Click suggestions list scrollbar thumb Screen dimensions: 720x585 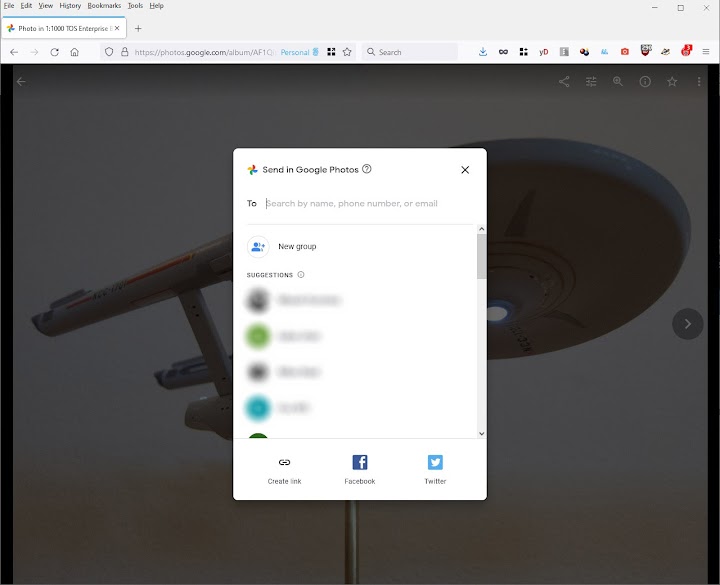point(481,256)
